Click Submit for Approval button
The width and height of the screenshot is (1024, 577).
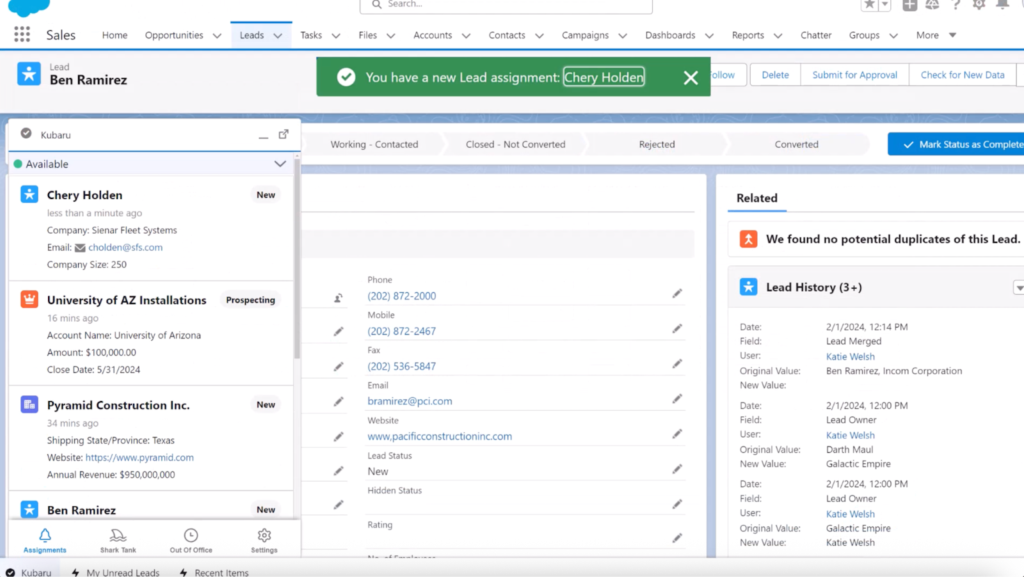(854, 75)
